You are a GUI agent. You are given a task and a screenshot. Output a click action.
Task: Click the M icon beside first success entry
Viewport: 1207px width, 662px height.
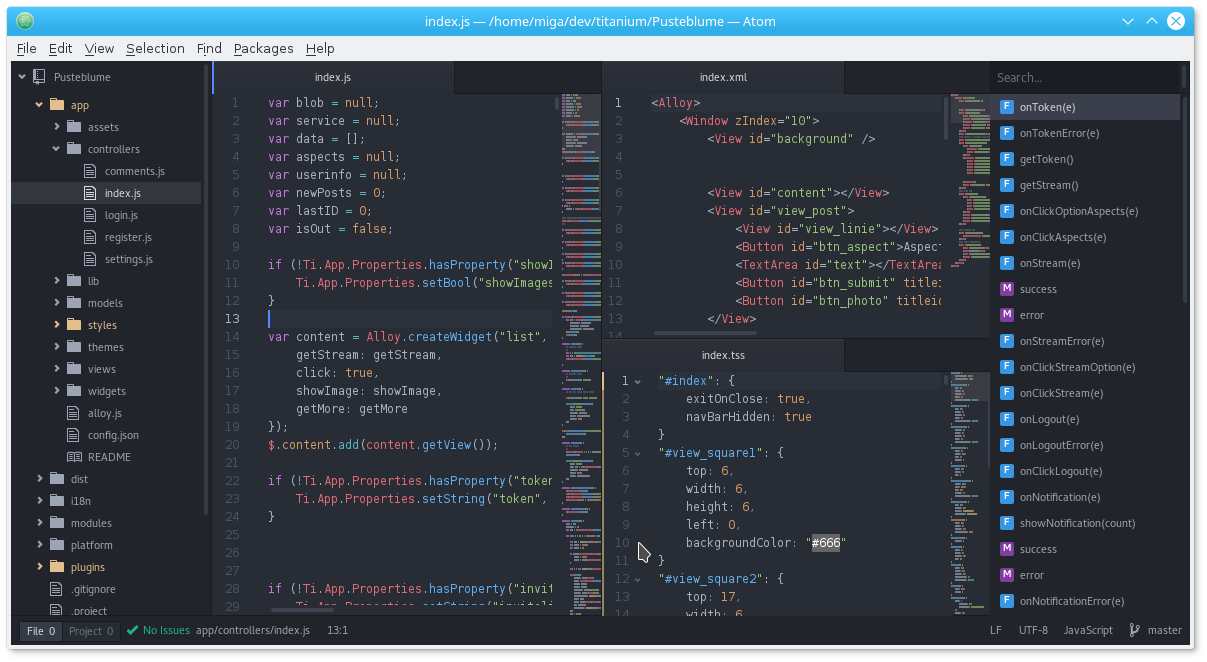[x=1007, y=289]
